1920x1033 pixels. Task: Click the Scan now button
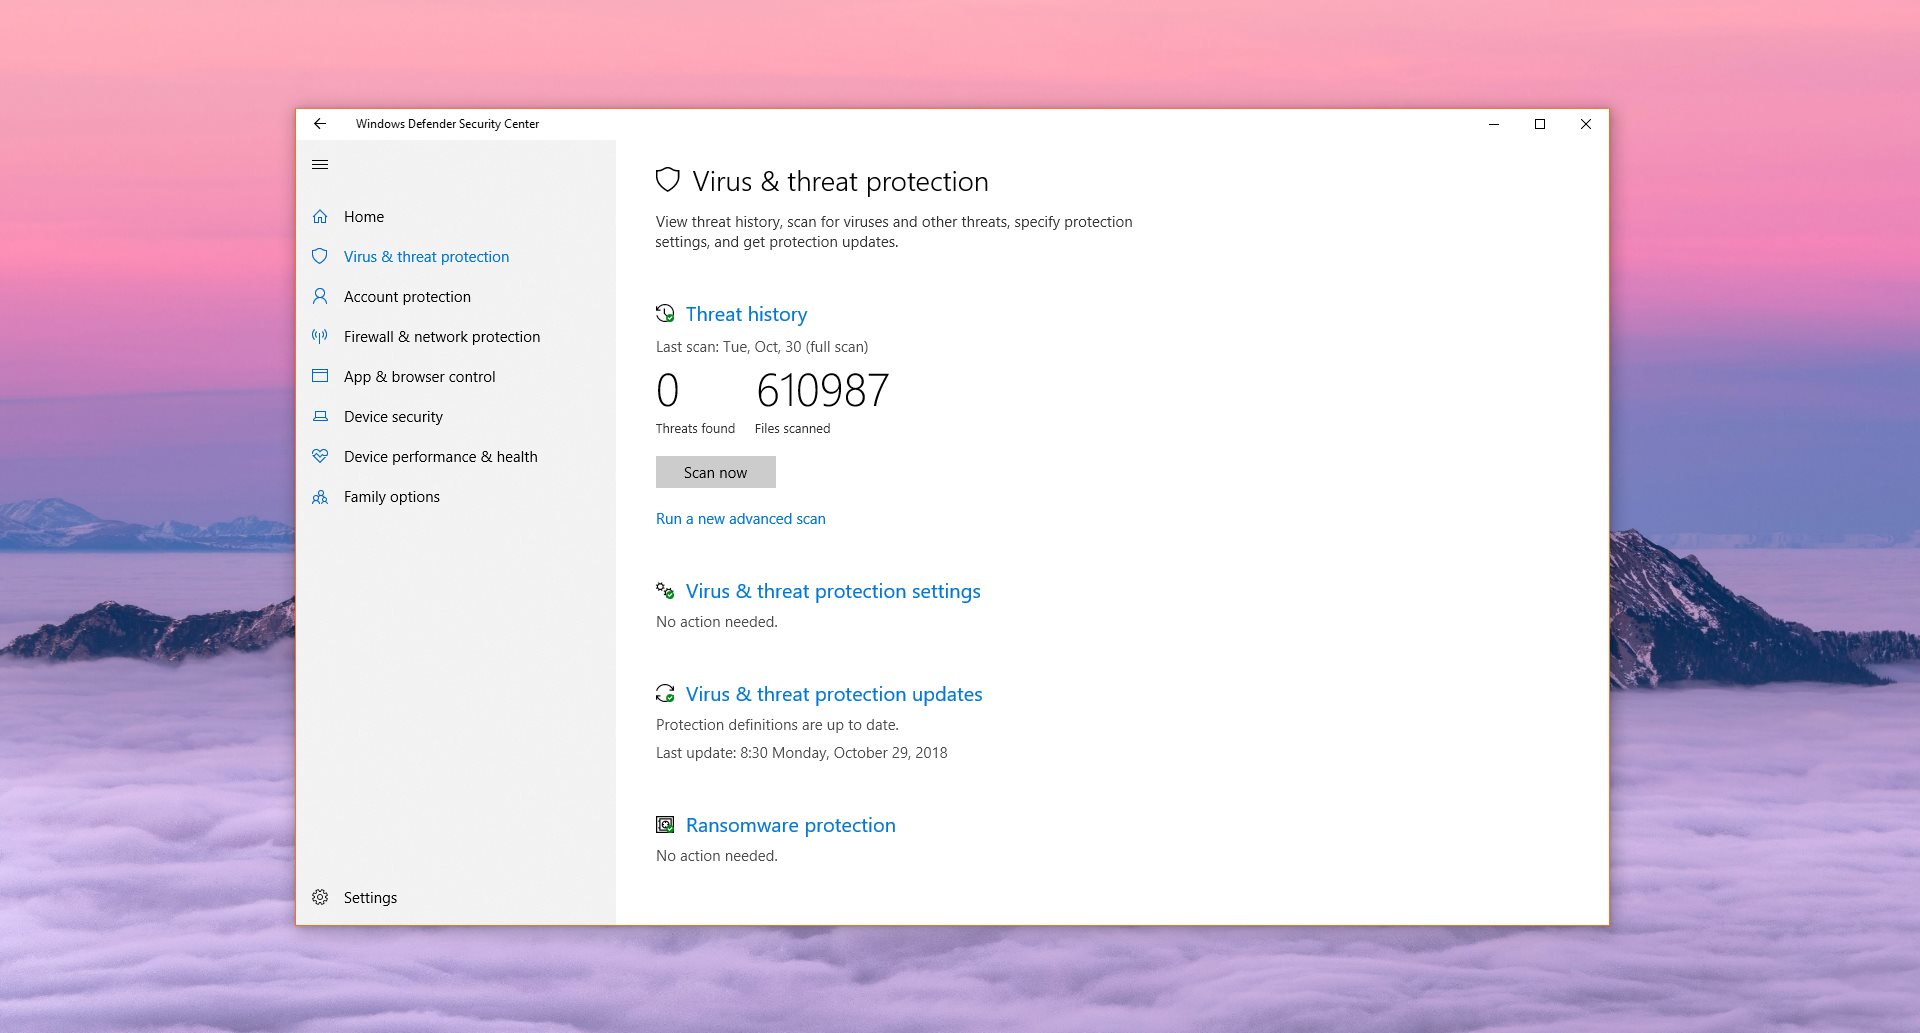[716, 472]
